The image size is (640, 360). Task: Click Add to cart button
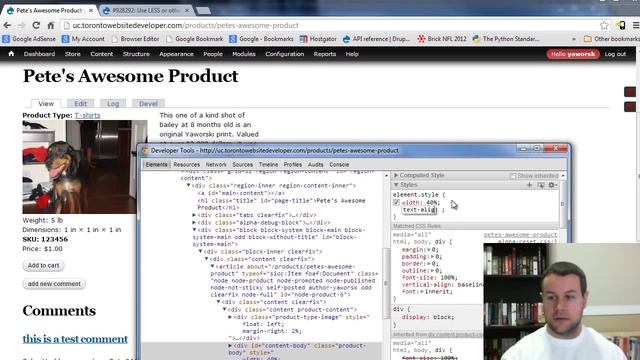click(x=43, y=265)
